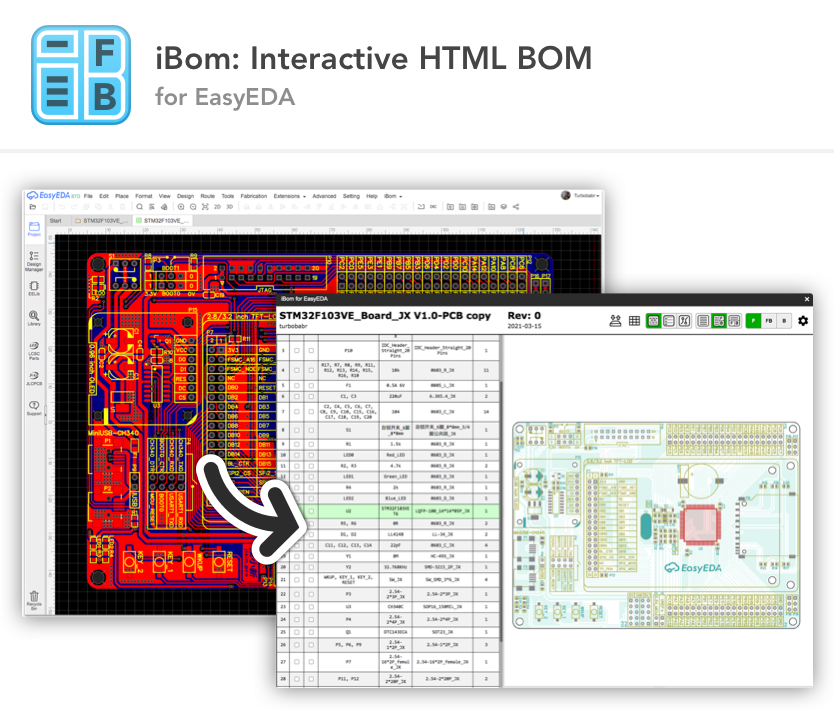Click the zoom out icon in toolbar
This screenshot has height=726, width=835.
point(193,207)
